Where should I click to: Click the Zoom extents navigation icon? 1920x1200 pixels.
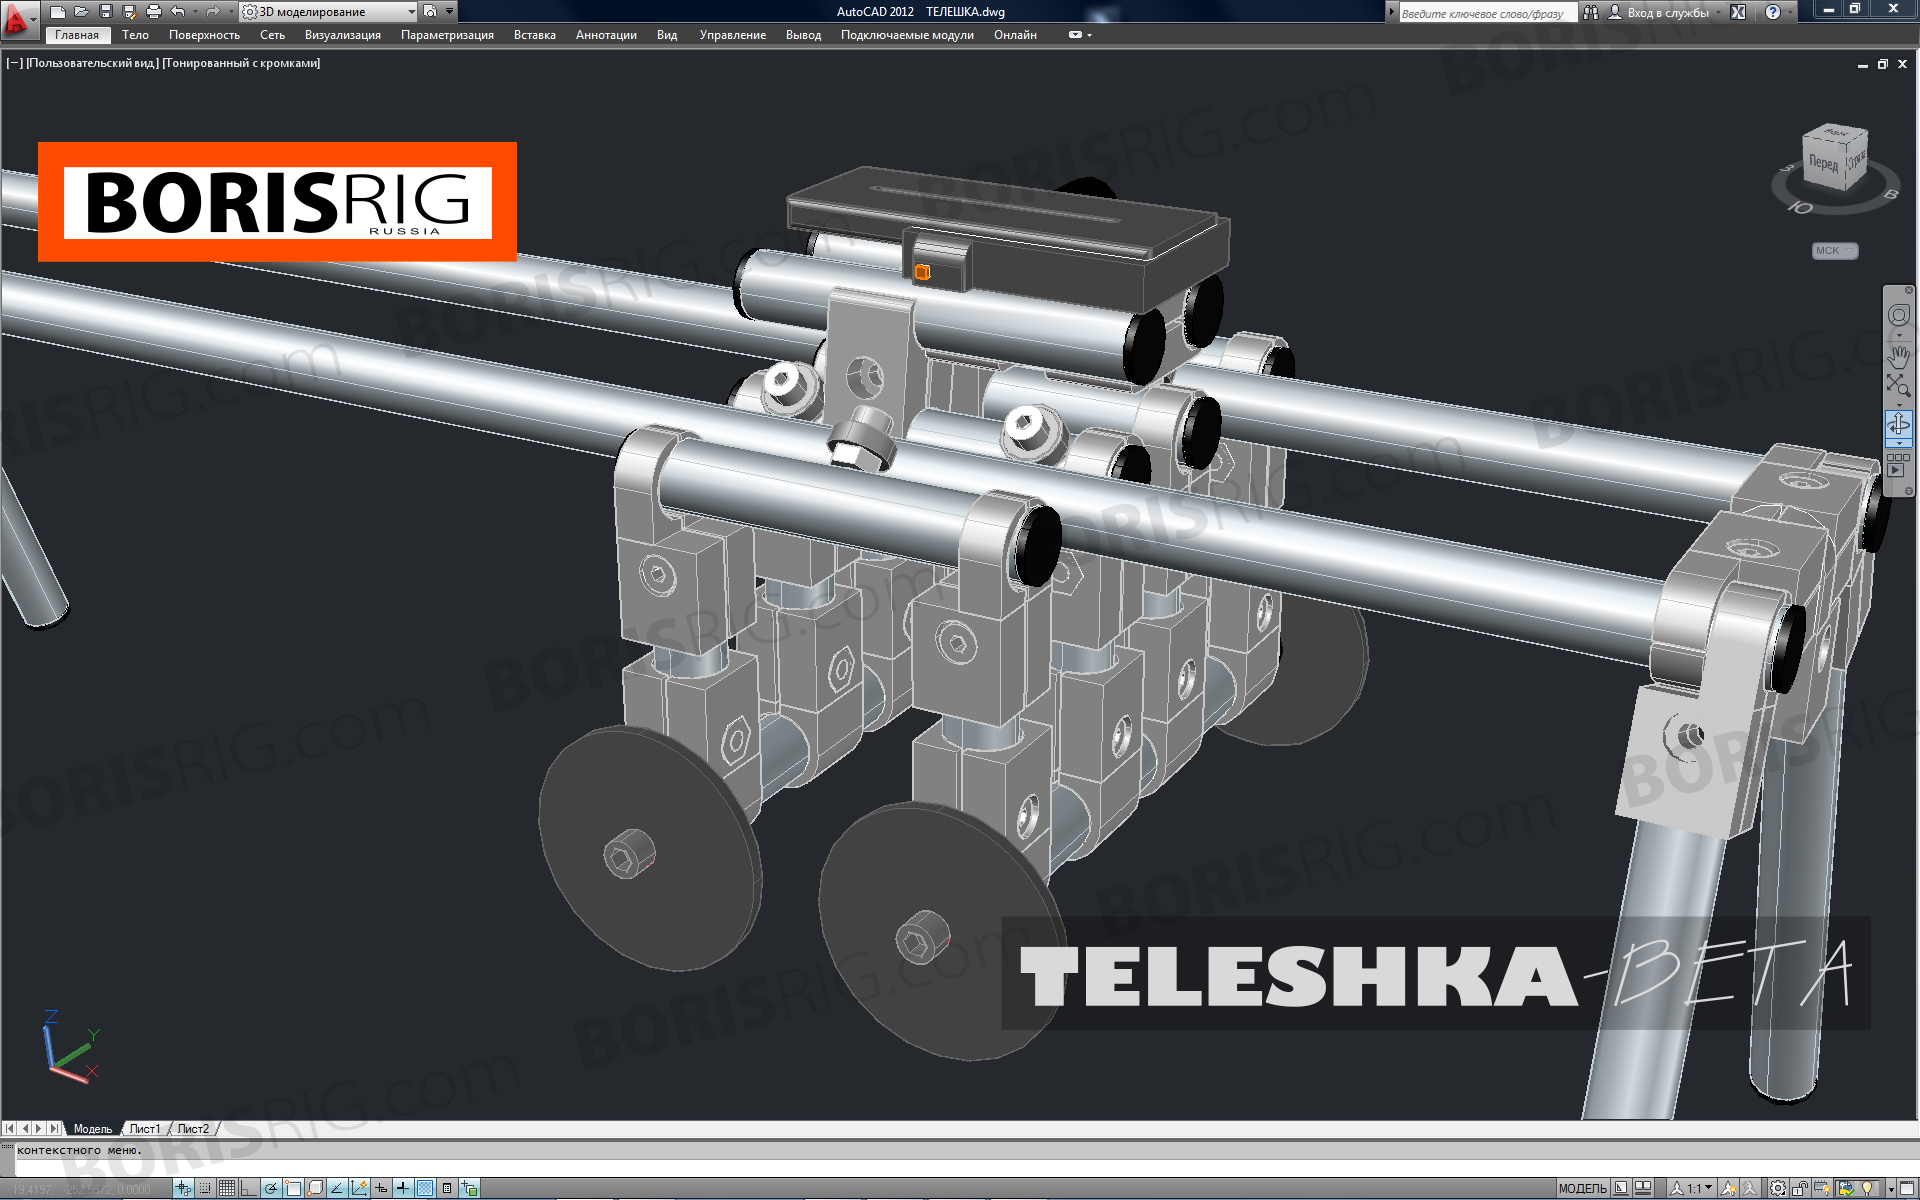pos(1898,385)
